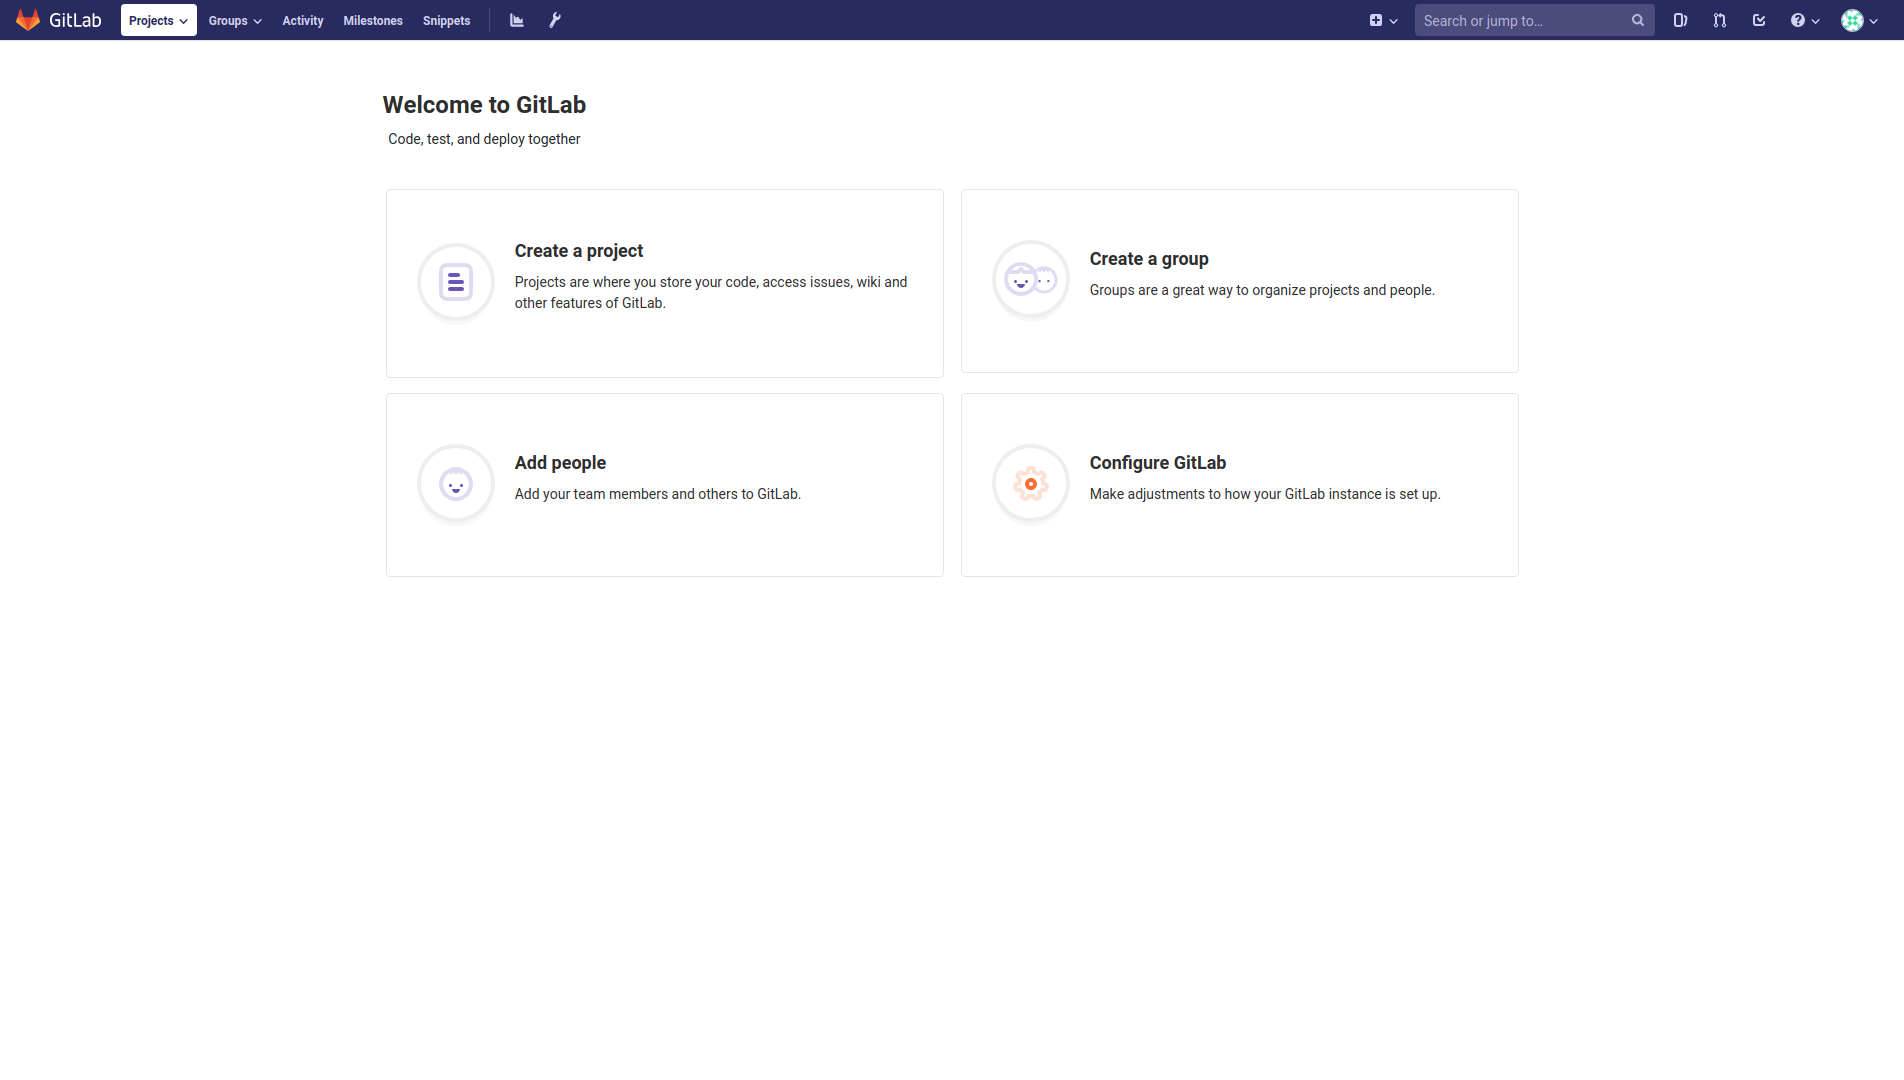This screenshot has width=1904, height=1080.
Task: Click the Add people card title
Action: [560, 463]
